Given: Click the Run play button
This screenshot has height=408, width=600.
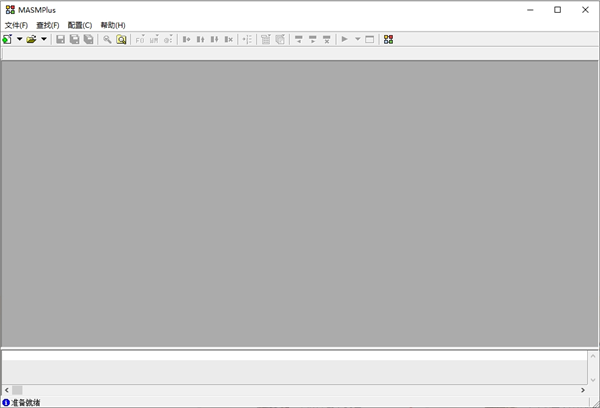Looking at the screenshot, I should [344, 39].
